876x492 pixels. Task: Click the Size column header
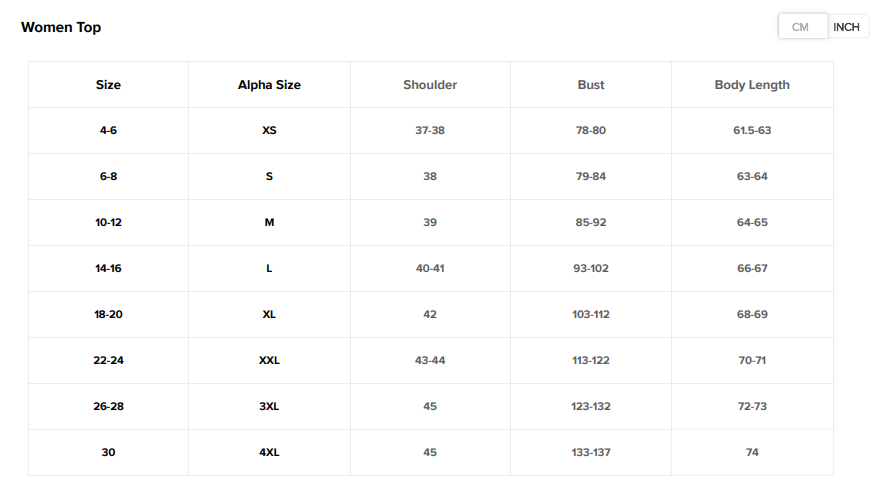tap(108, 85)
